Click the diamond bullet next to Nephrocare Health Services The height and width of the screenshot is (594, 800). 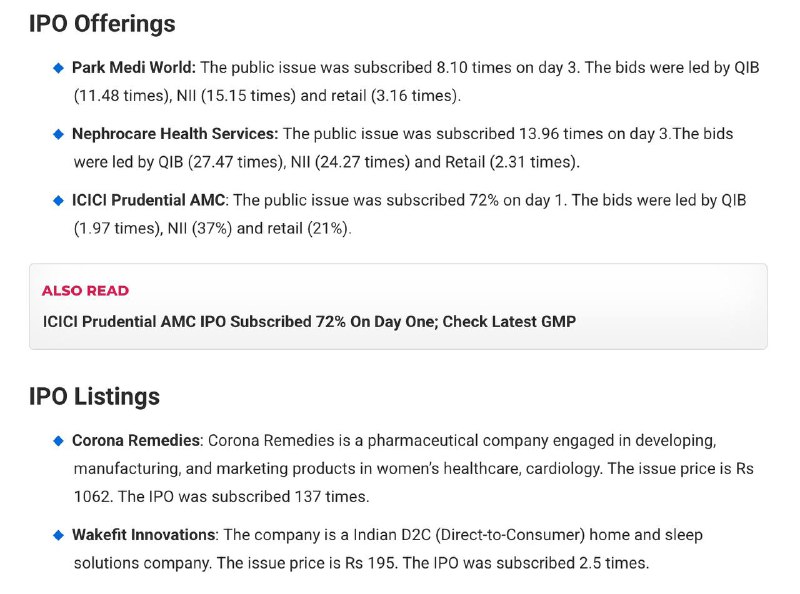(x=58, y=134)
